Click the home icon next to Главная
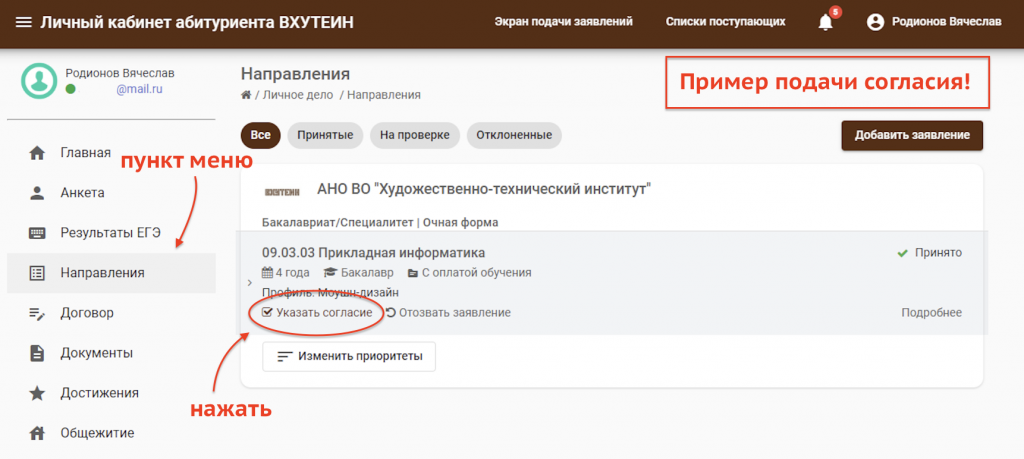The height and width of the screenshot is (459, 1024). point(38,153)
